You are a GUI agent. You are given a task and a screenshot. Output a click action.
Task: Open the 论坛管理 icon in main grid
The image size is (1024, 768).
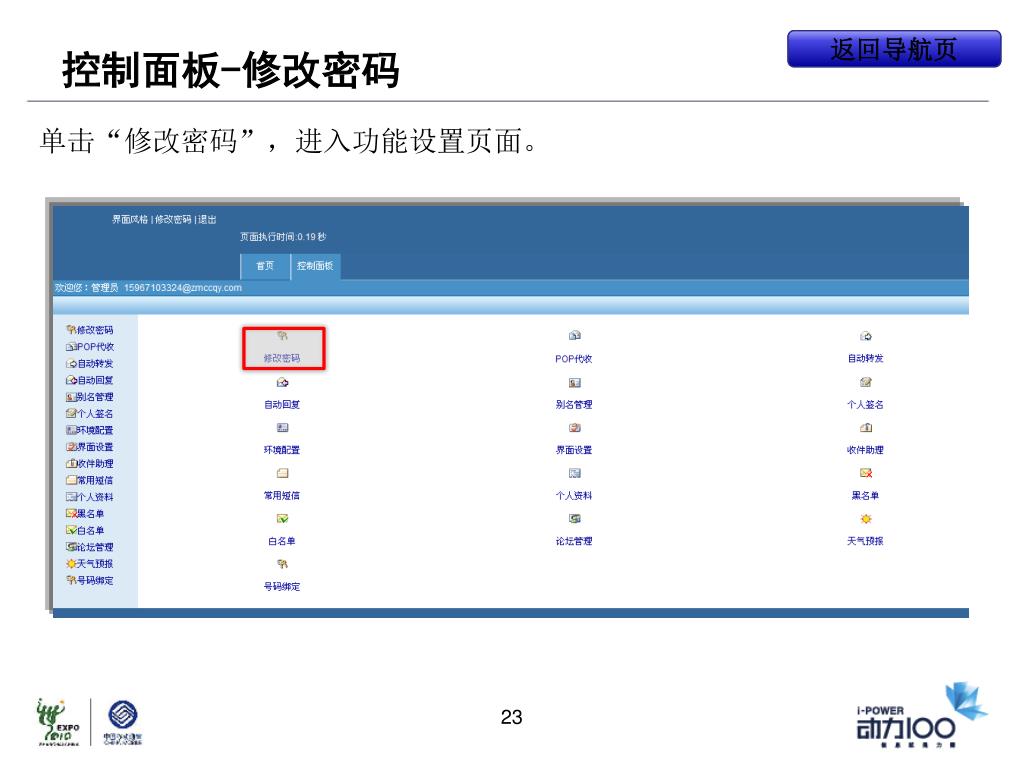[x=575, y=519]
